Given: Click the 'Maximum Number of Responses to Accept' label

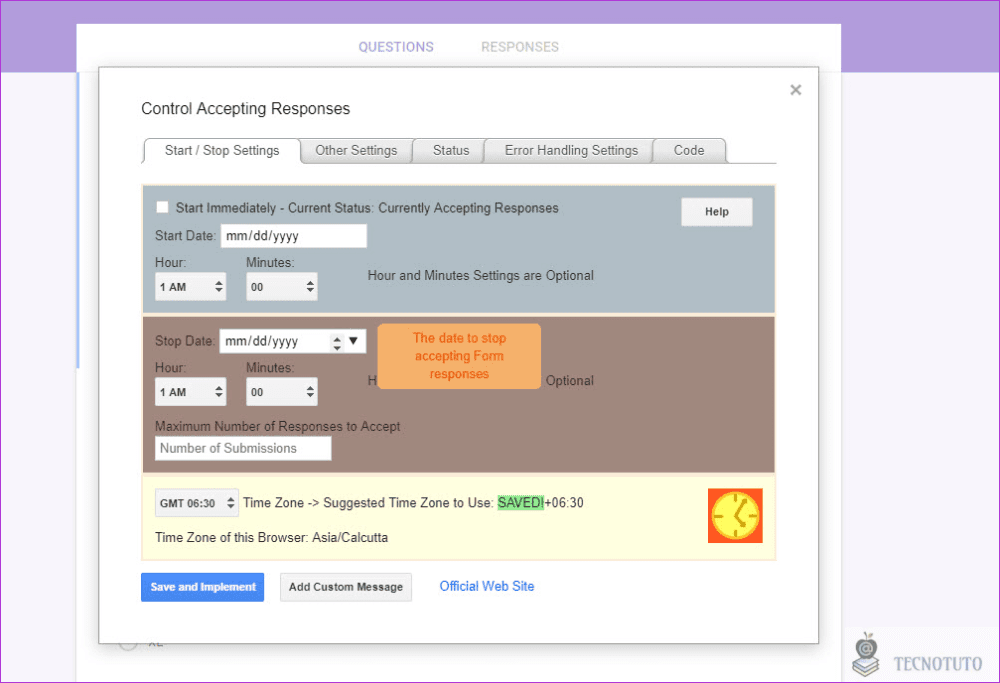Looking at the screenshot, I should click(x=277, y=426).
